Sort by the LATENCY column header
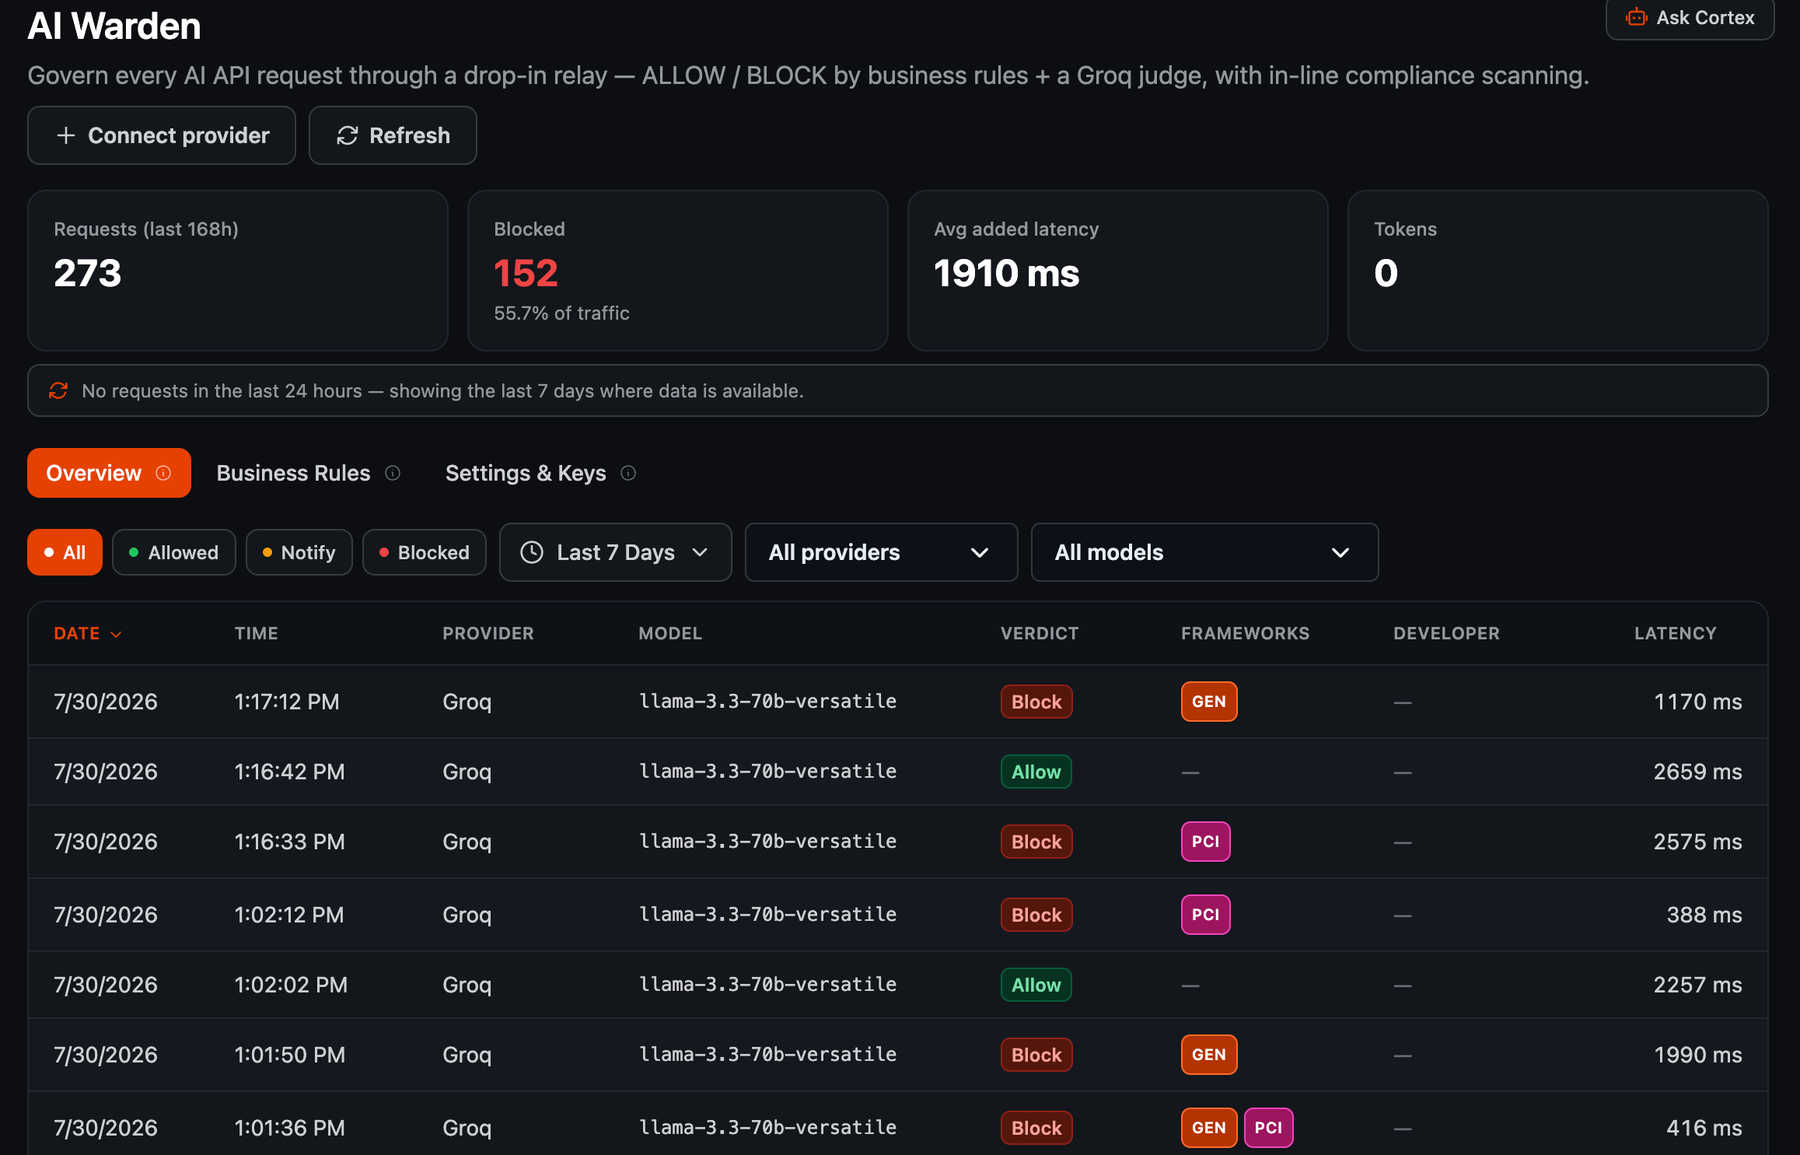This screenshot has width=1800, height=1155. [x=1675, y=633]
